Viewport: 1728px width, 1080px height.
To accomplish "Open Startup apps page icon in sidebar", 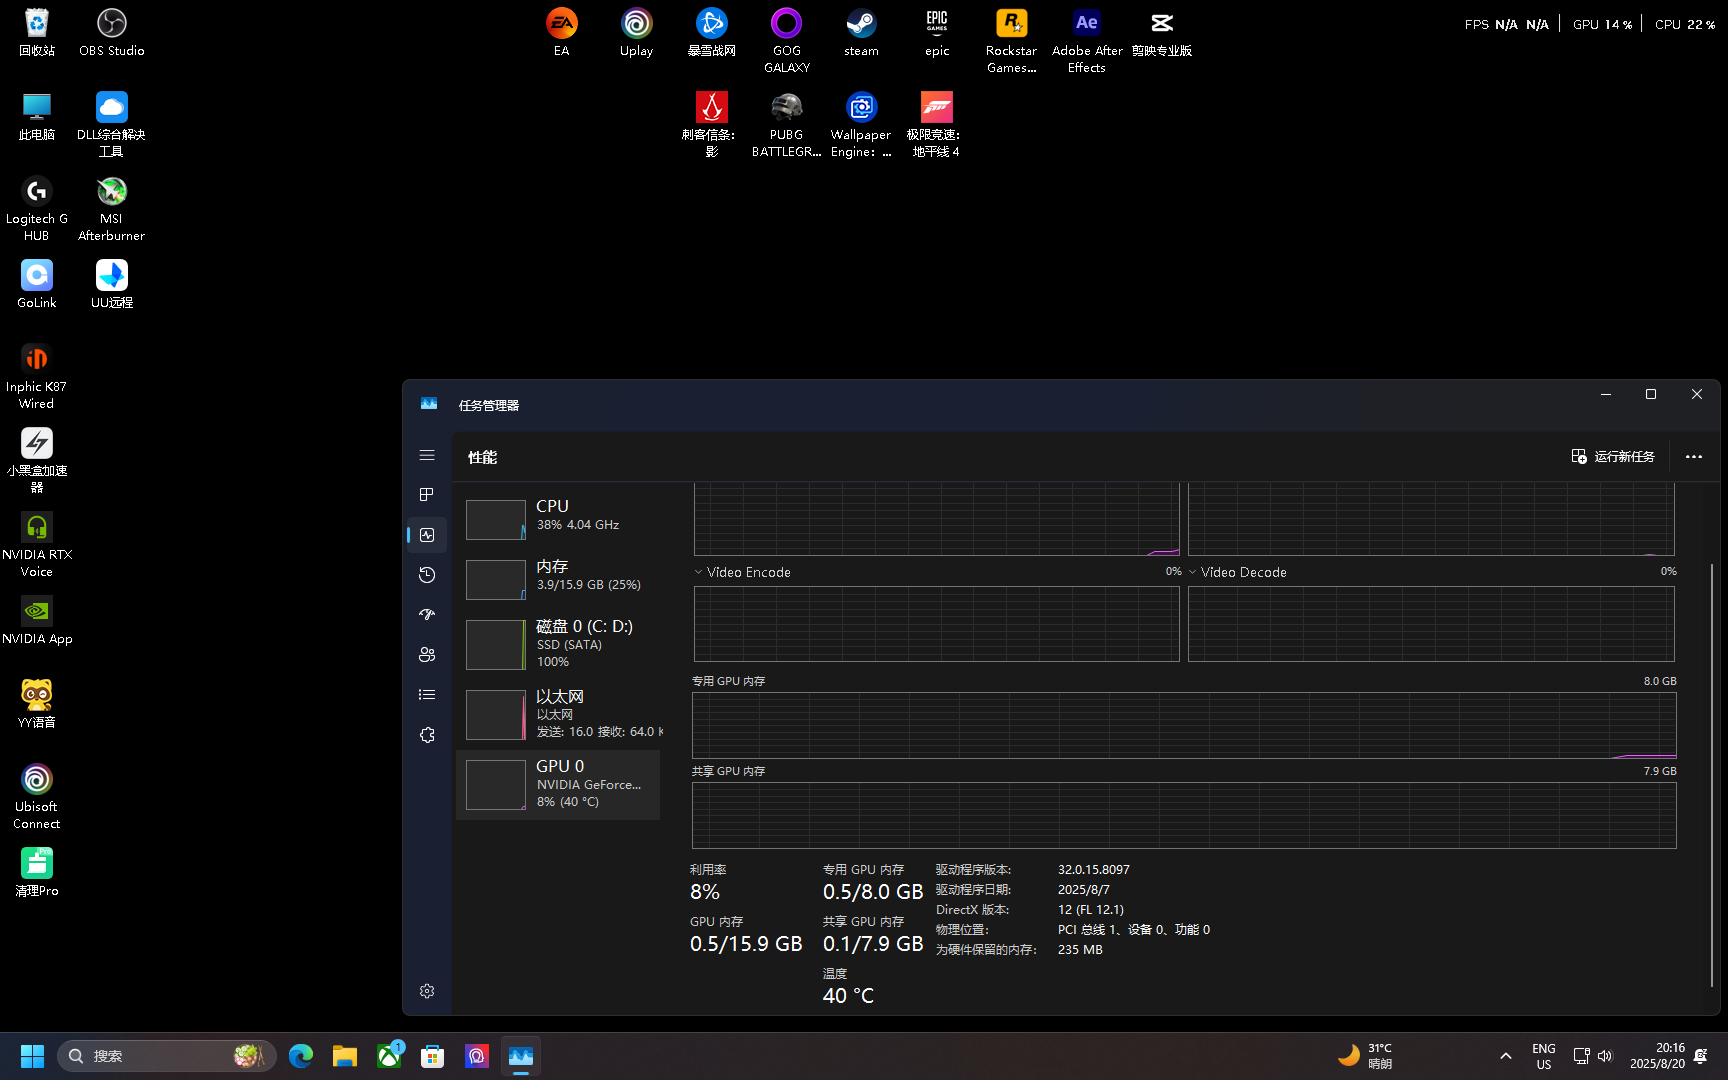I will click(x=427, y=615).
